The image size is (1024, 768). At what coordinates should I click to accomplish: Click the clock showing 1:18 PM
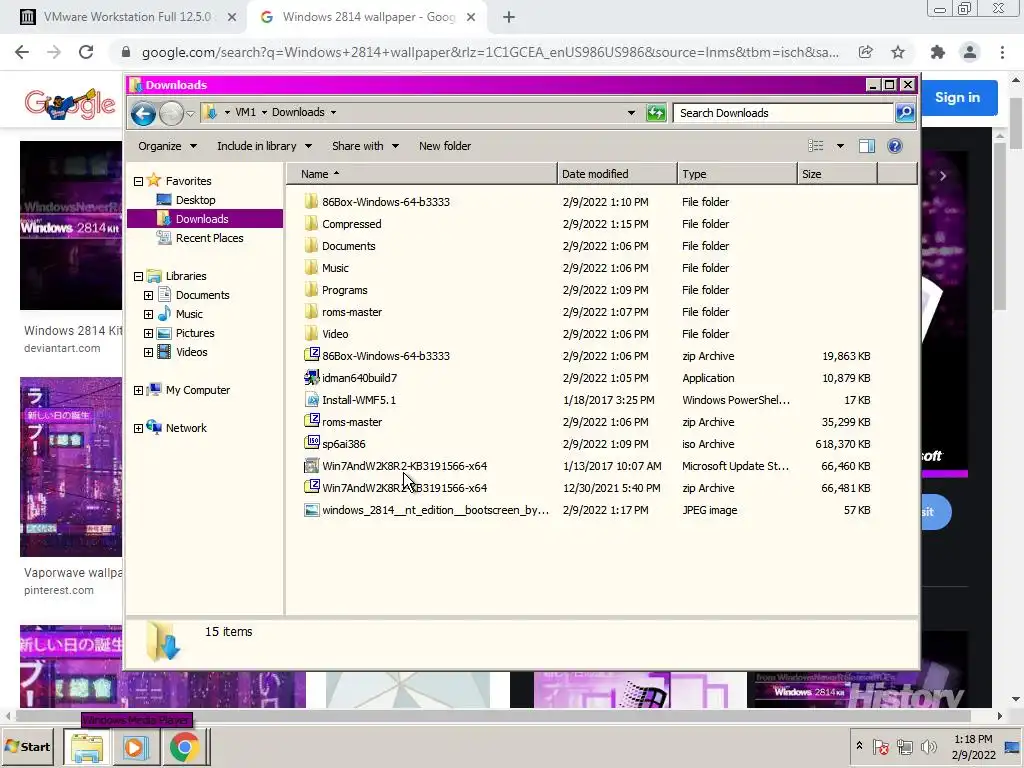click(973, 739)
